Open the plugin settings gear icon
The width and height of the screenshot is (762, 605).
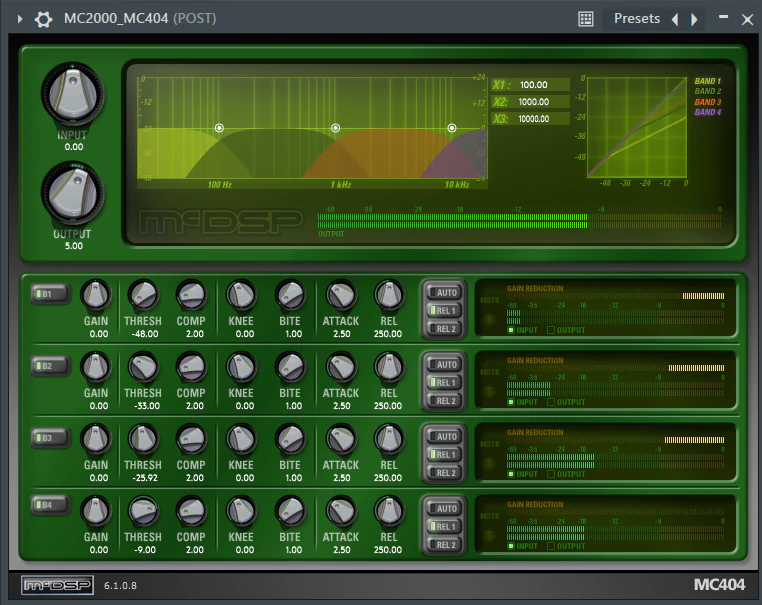click(x=43, y=19)
